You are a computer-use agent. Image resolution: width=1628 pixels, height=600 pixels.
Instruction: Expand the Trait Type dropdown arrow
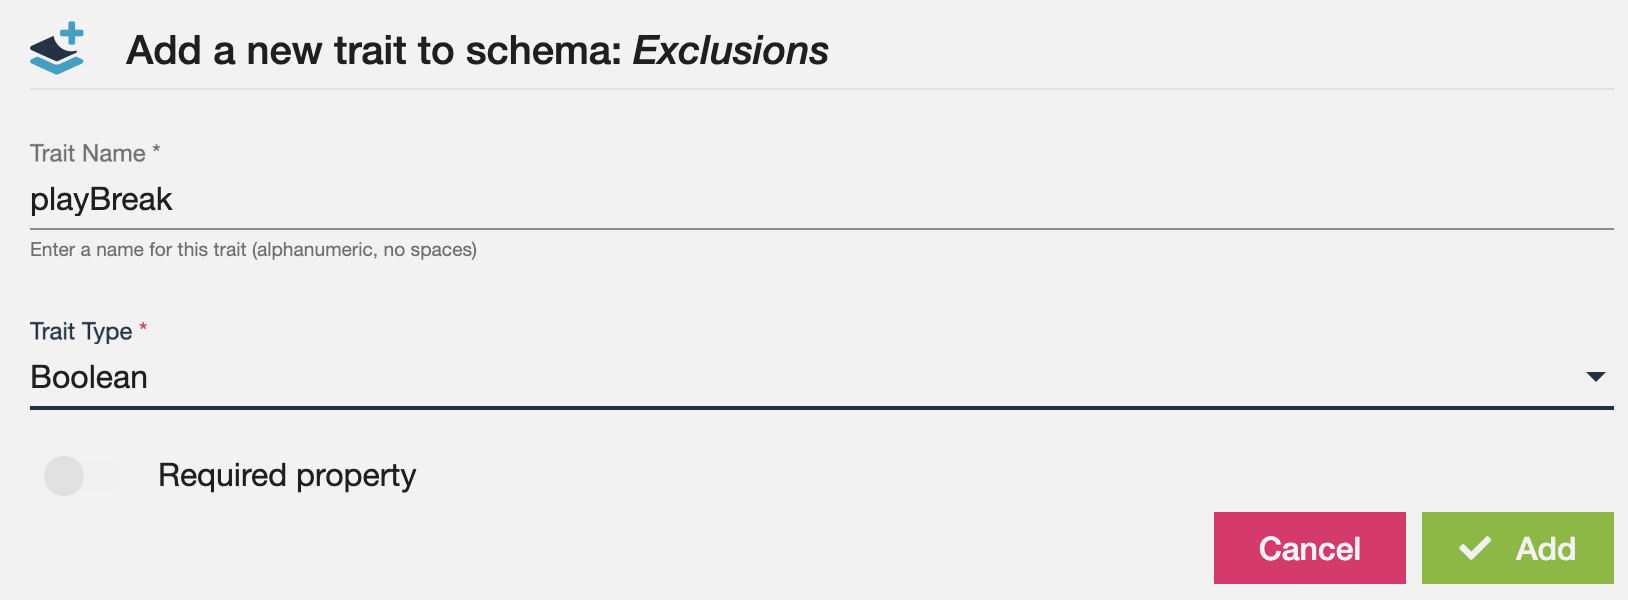click(x=1595, y=377)
